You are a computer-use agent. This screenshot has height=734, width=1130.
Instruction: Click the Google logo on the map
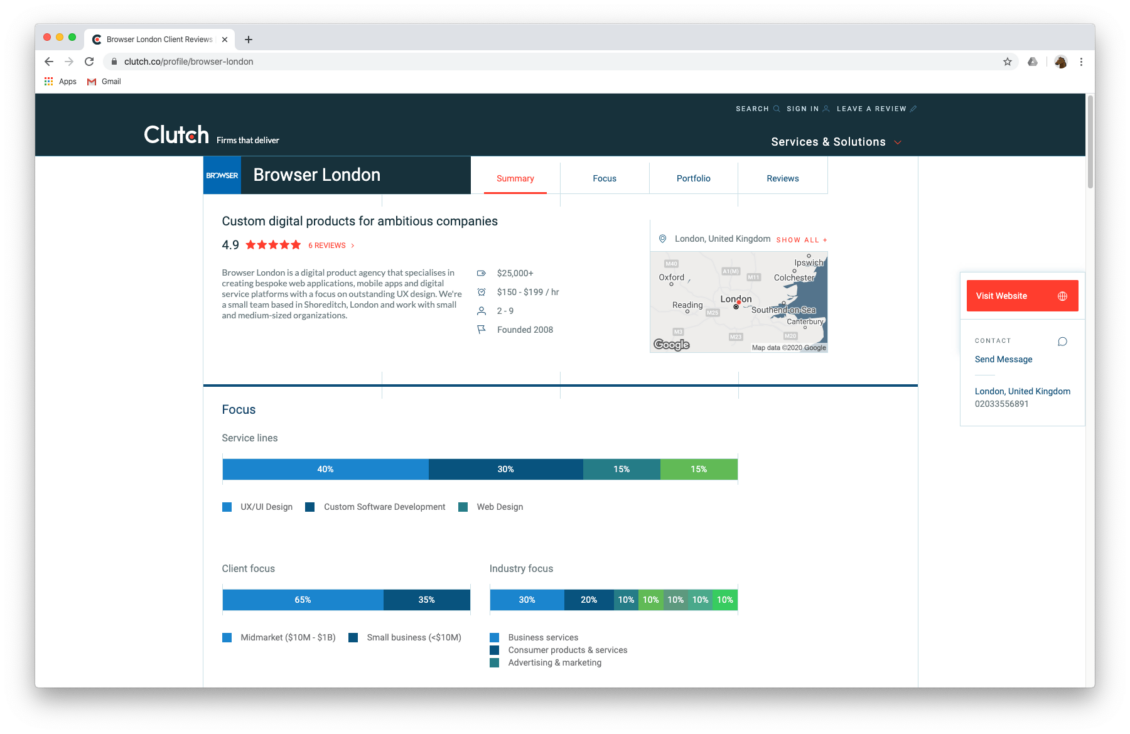tap(671, 344)
